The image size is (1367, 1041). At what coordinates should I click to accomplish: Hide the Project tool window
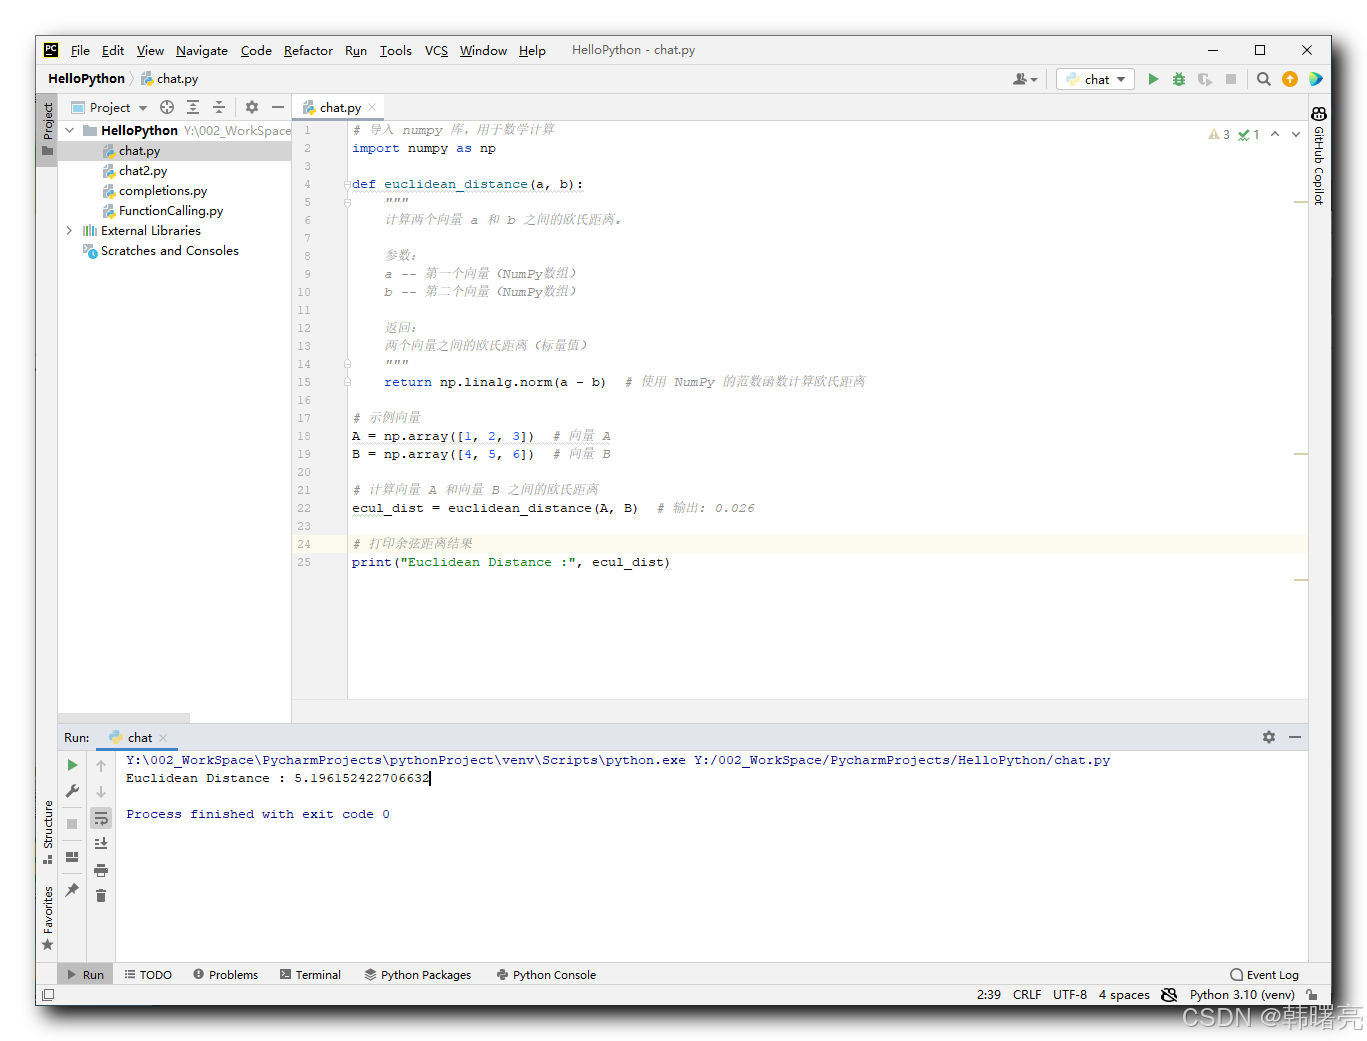[x=278, y=107]
